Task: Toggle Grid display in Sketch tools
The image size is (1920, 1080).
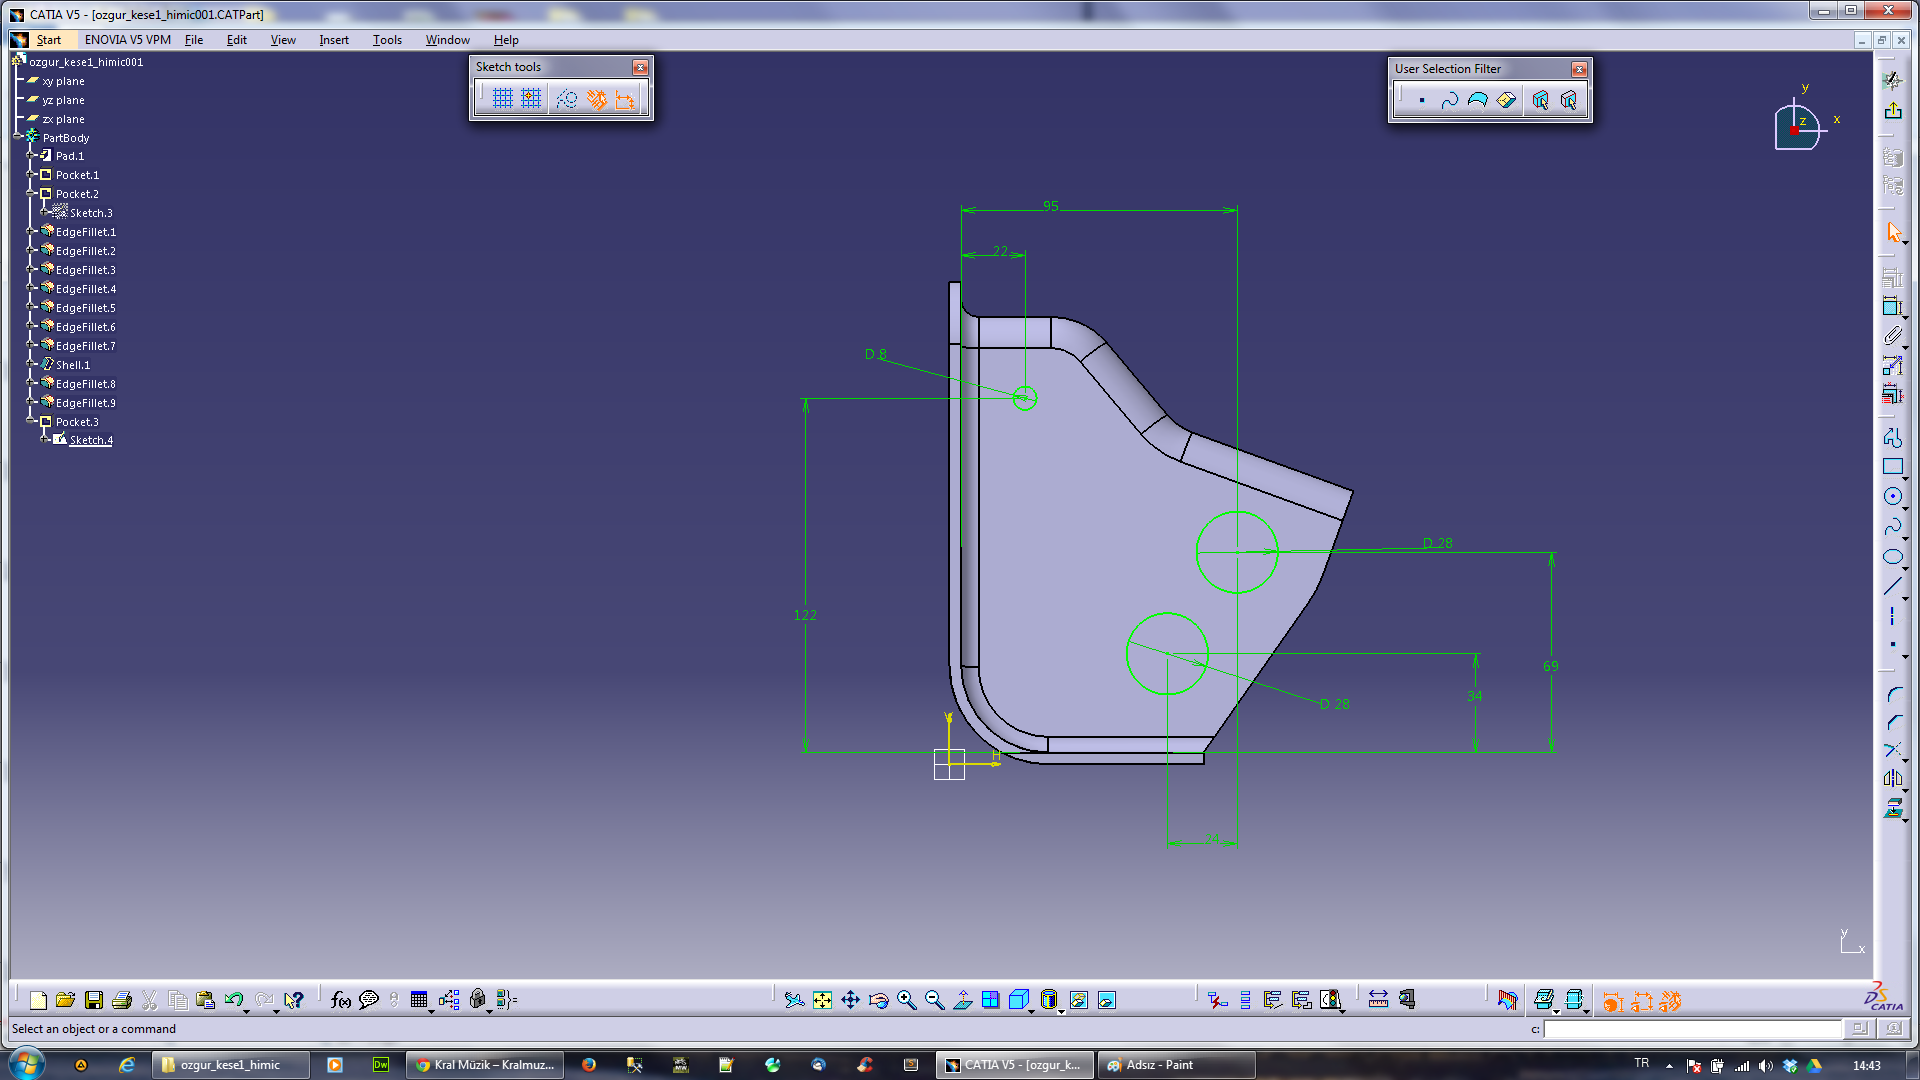Action: pos(502,99)
